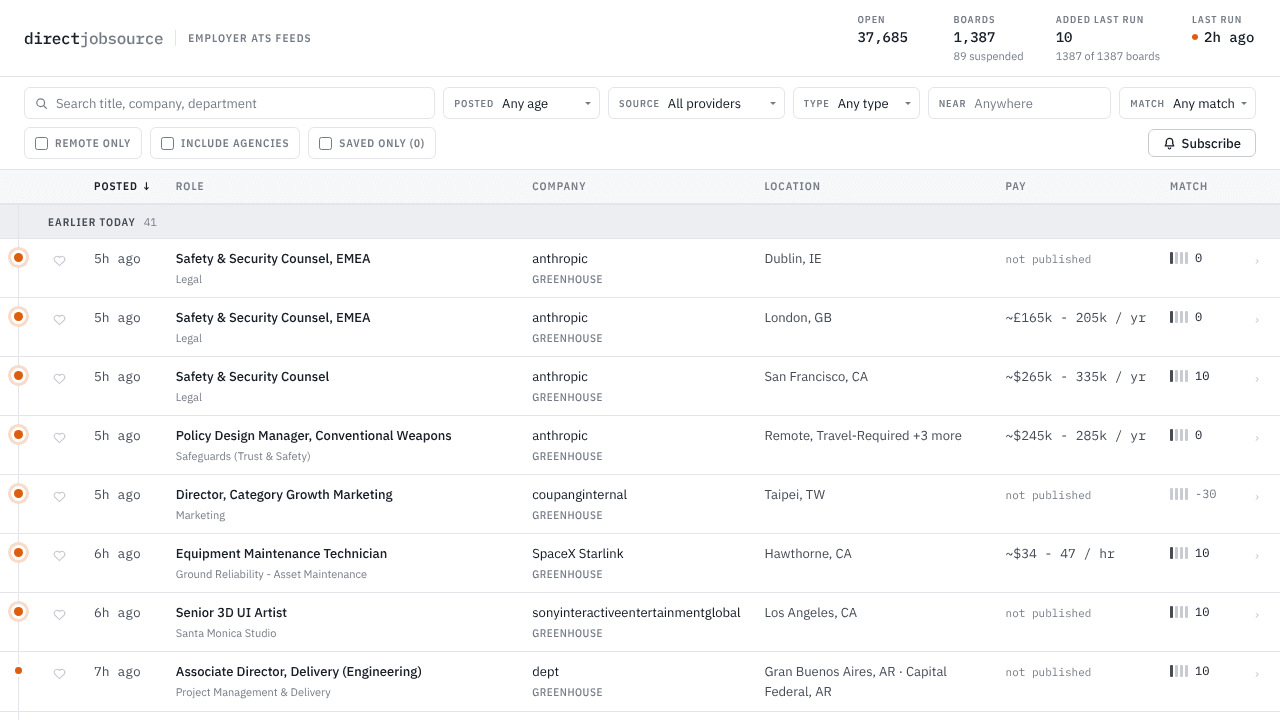Click pay range ~$34 - 47 / hr
The height and width of the screenshot is (720, 1280).
tap(1060, 554)
